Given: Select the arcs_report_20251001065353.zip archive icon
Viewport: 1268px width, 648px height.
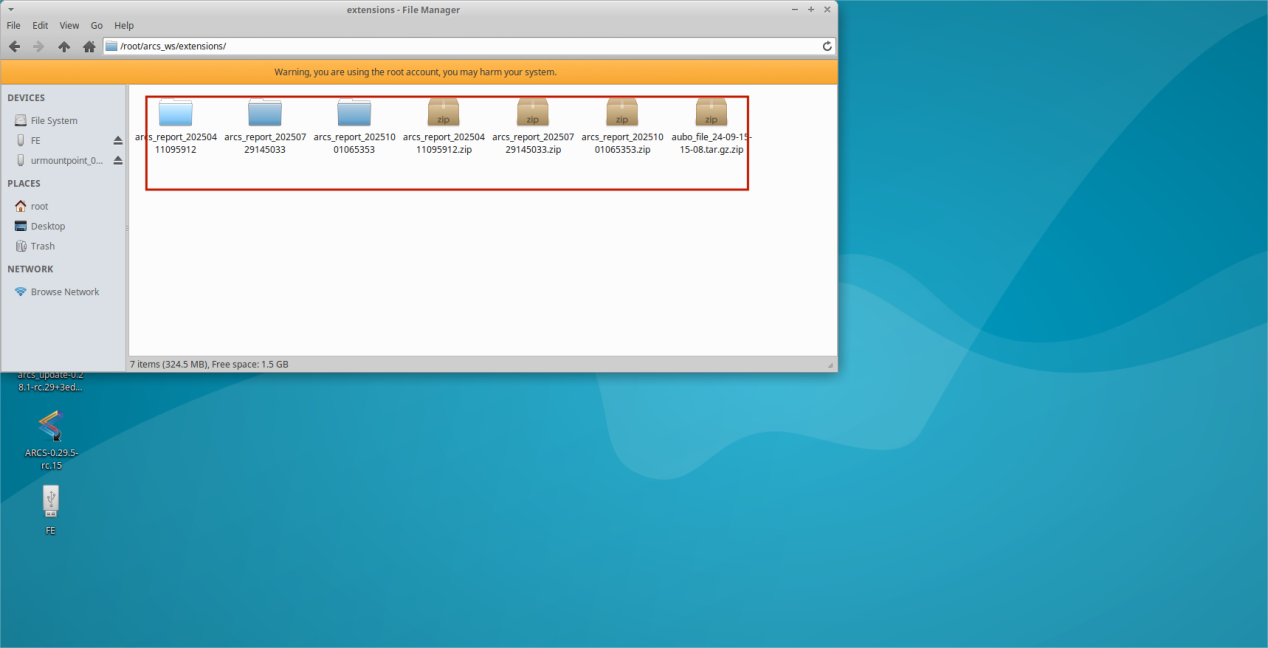Looking at the screenshot, I should tap(622, 111).
